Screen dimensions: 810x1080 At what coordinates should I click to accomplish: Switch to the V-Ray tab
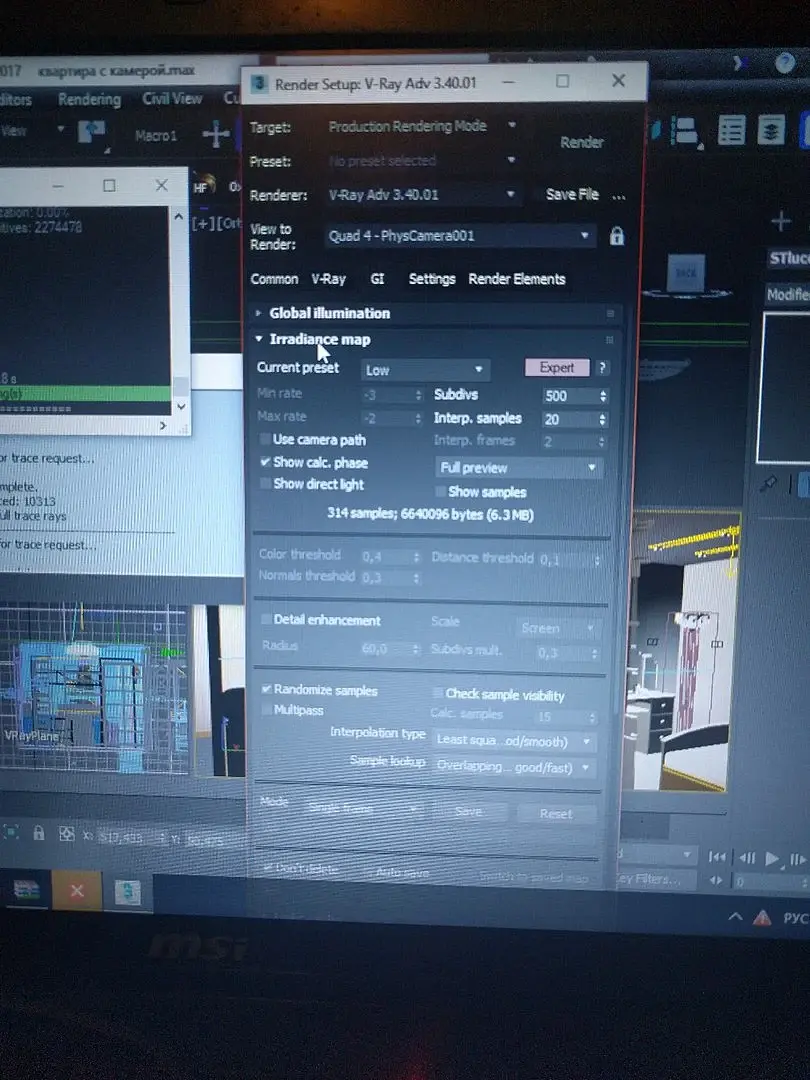pyautogui.click(x=329, y=279)
